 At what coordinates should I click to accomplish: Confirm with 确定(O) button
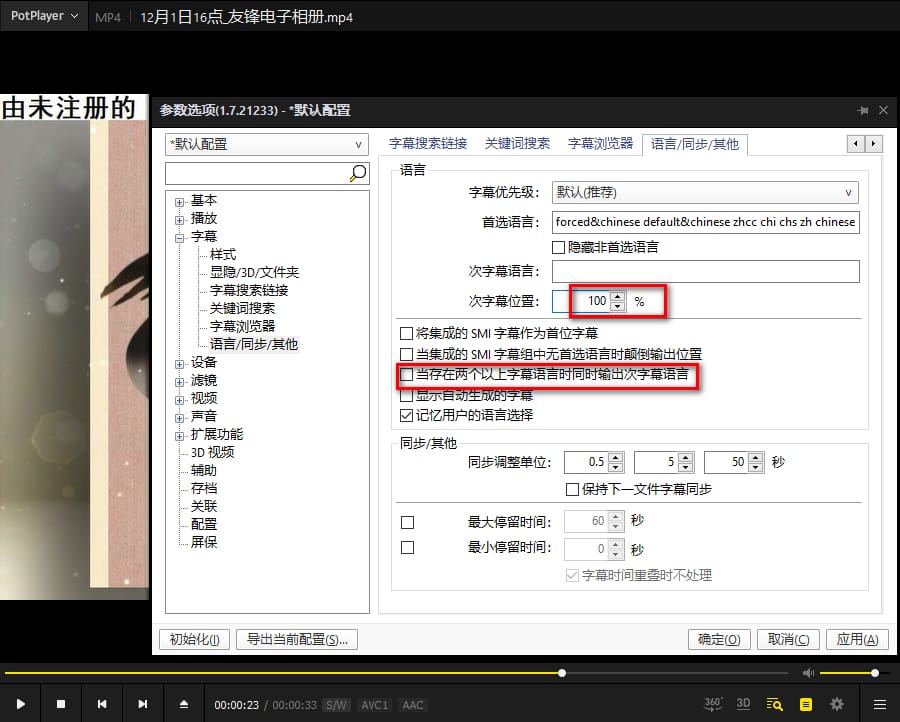point(719,639)
